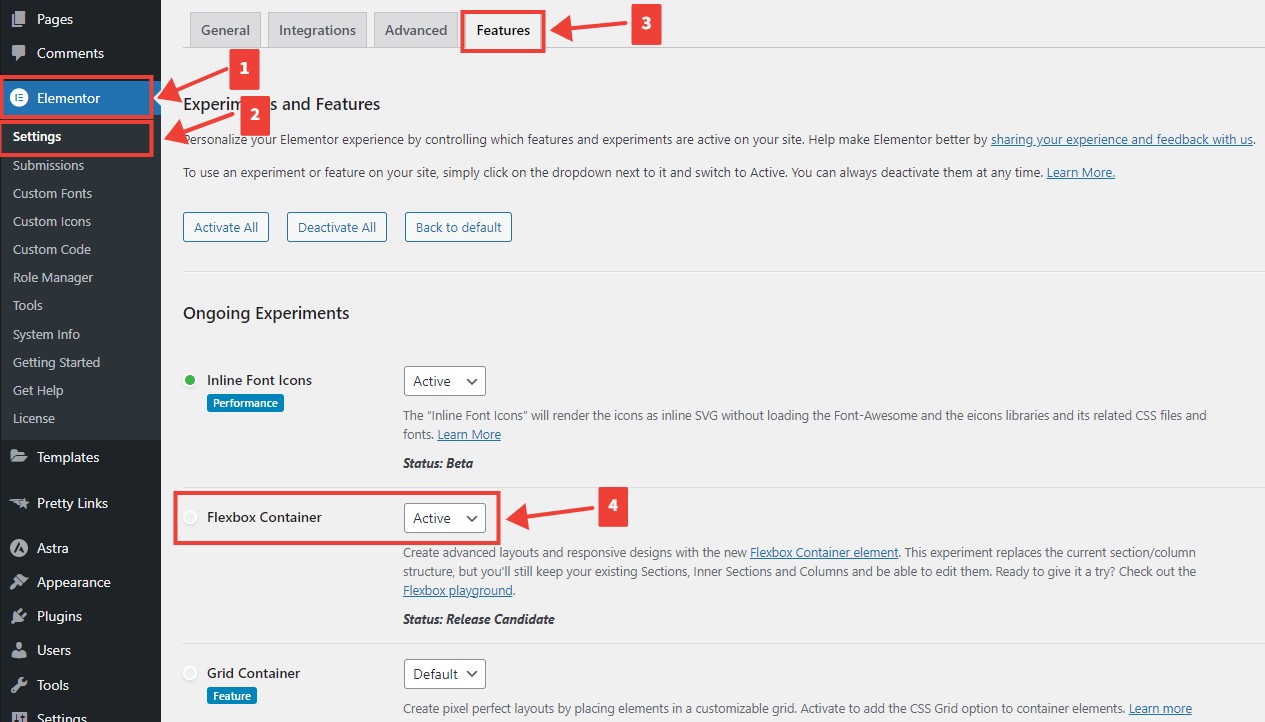Click the Tools wrench icon

click(x=18, y=685)
